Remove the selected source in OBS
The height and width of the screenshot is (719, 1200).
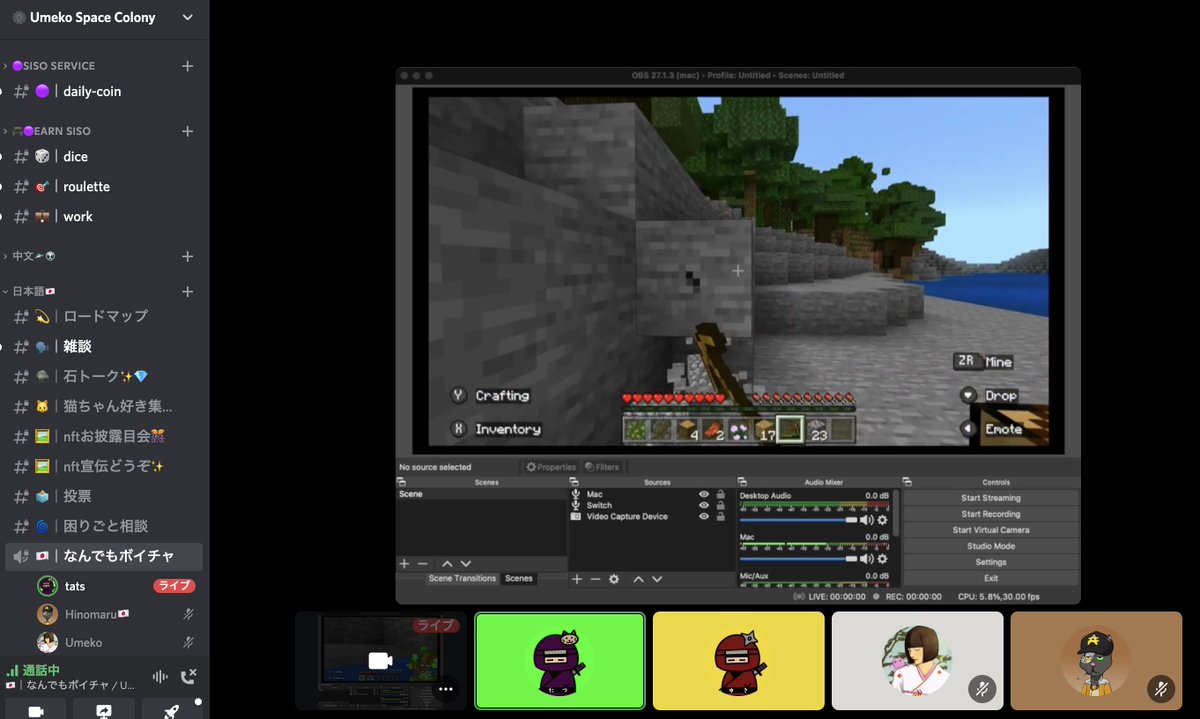[x=595, y=579]
